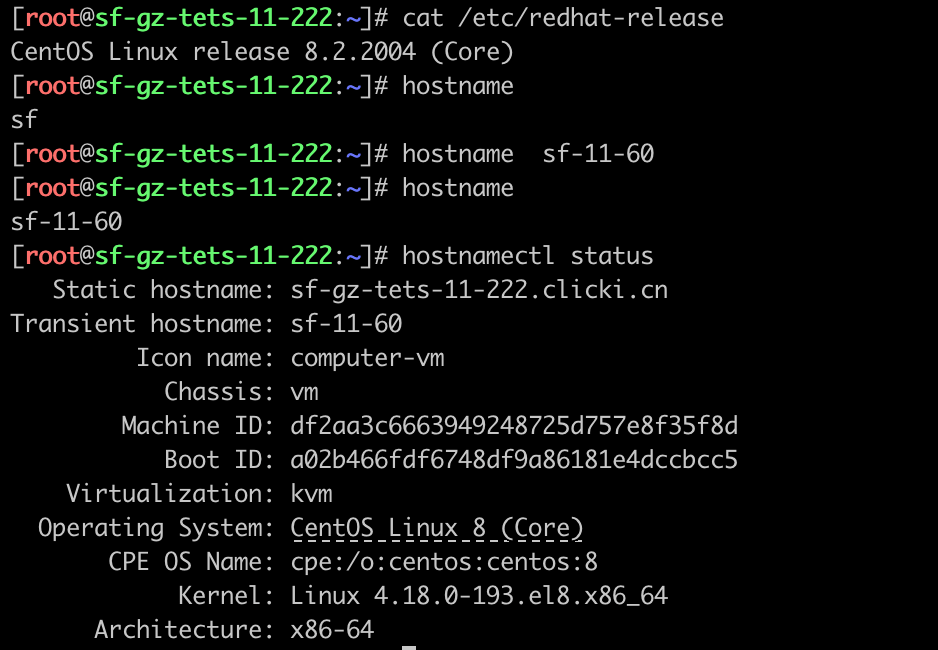Viewport: 938px width, 650px height.
Task: Click the cat /etc/redhat-release command
Action: pyautogui.click(x=563, y=18)
